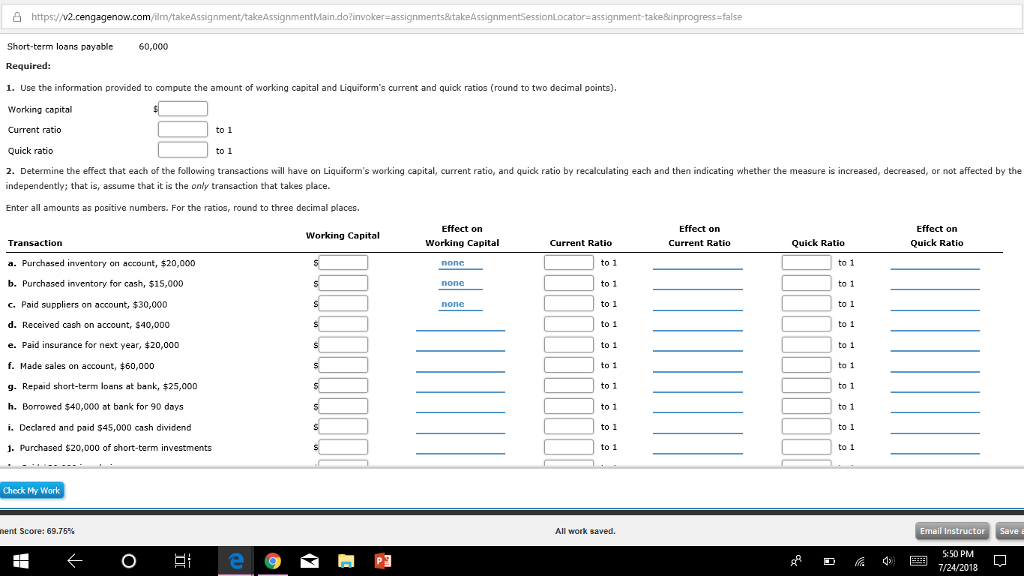Viewport: 1024px width, 576px height.
Task: Open Google Chrome from the taskbar
Action: pos(272,561)
